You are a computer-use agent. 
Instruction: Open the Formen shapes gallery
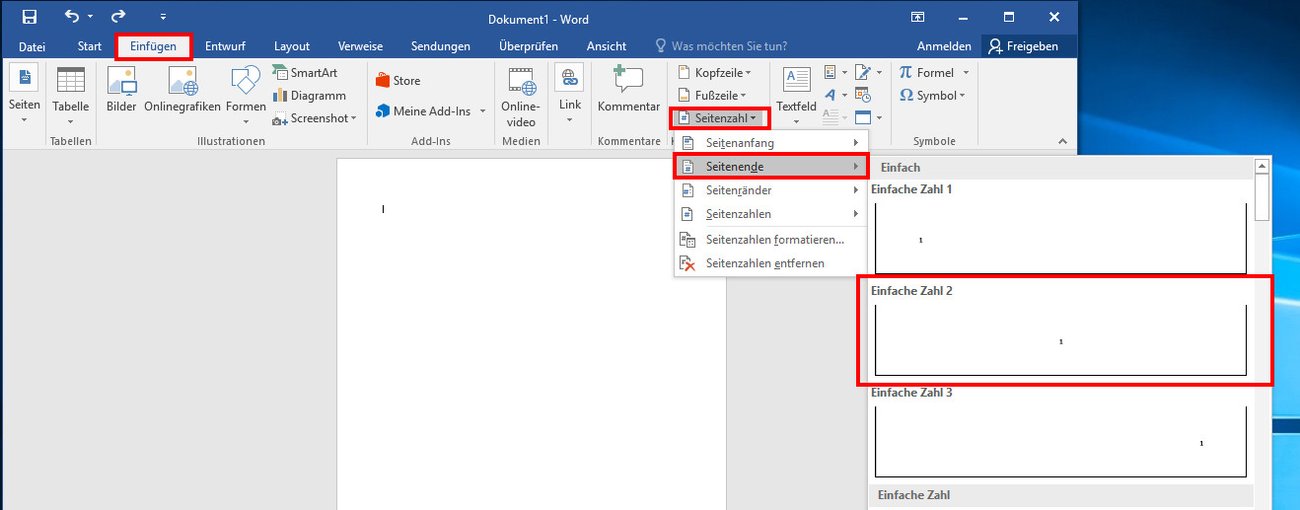coord(245,97)
